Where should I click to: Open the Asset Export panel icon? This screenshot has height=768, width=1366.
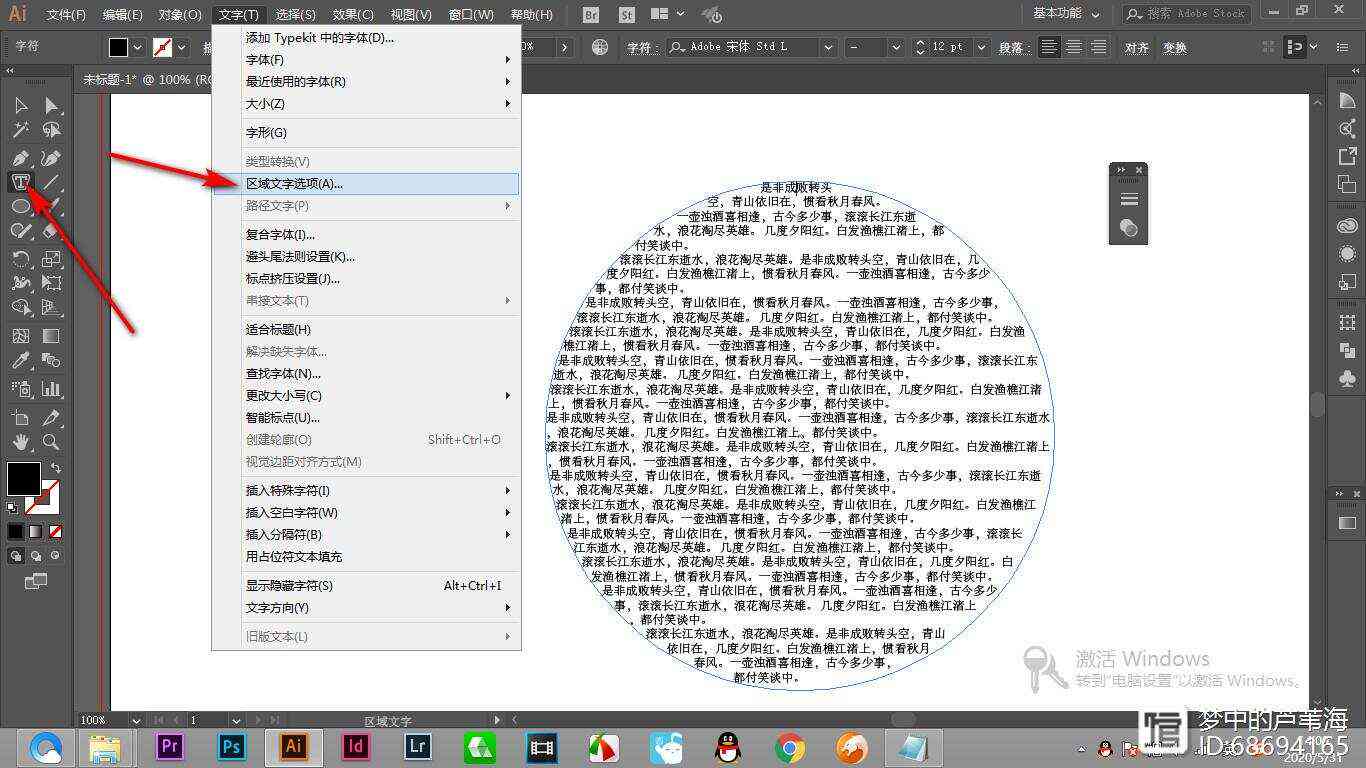[x=1347, y=156]
